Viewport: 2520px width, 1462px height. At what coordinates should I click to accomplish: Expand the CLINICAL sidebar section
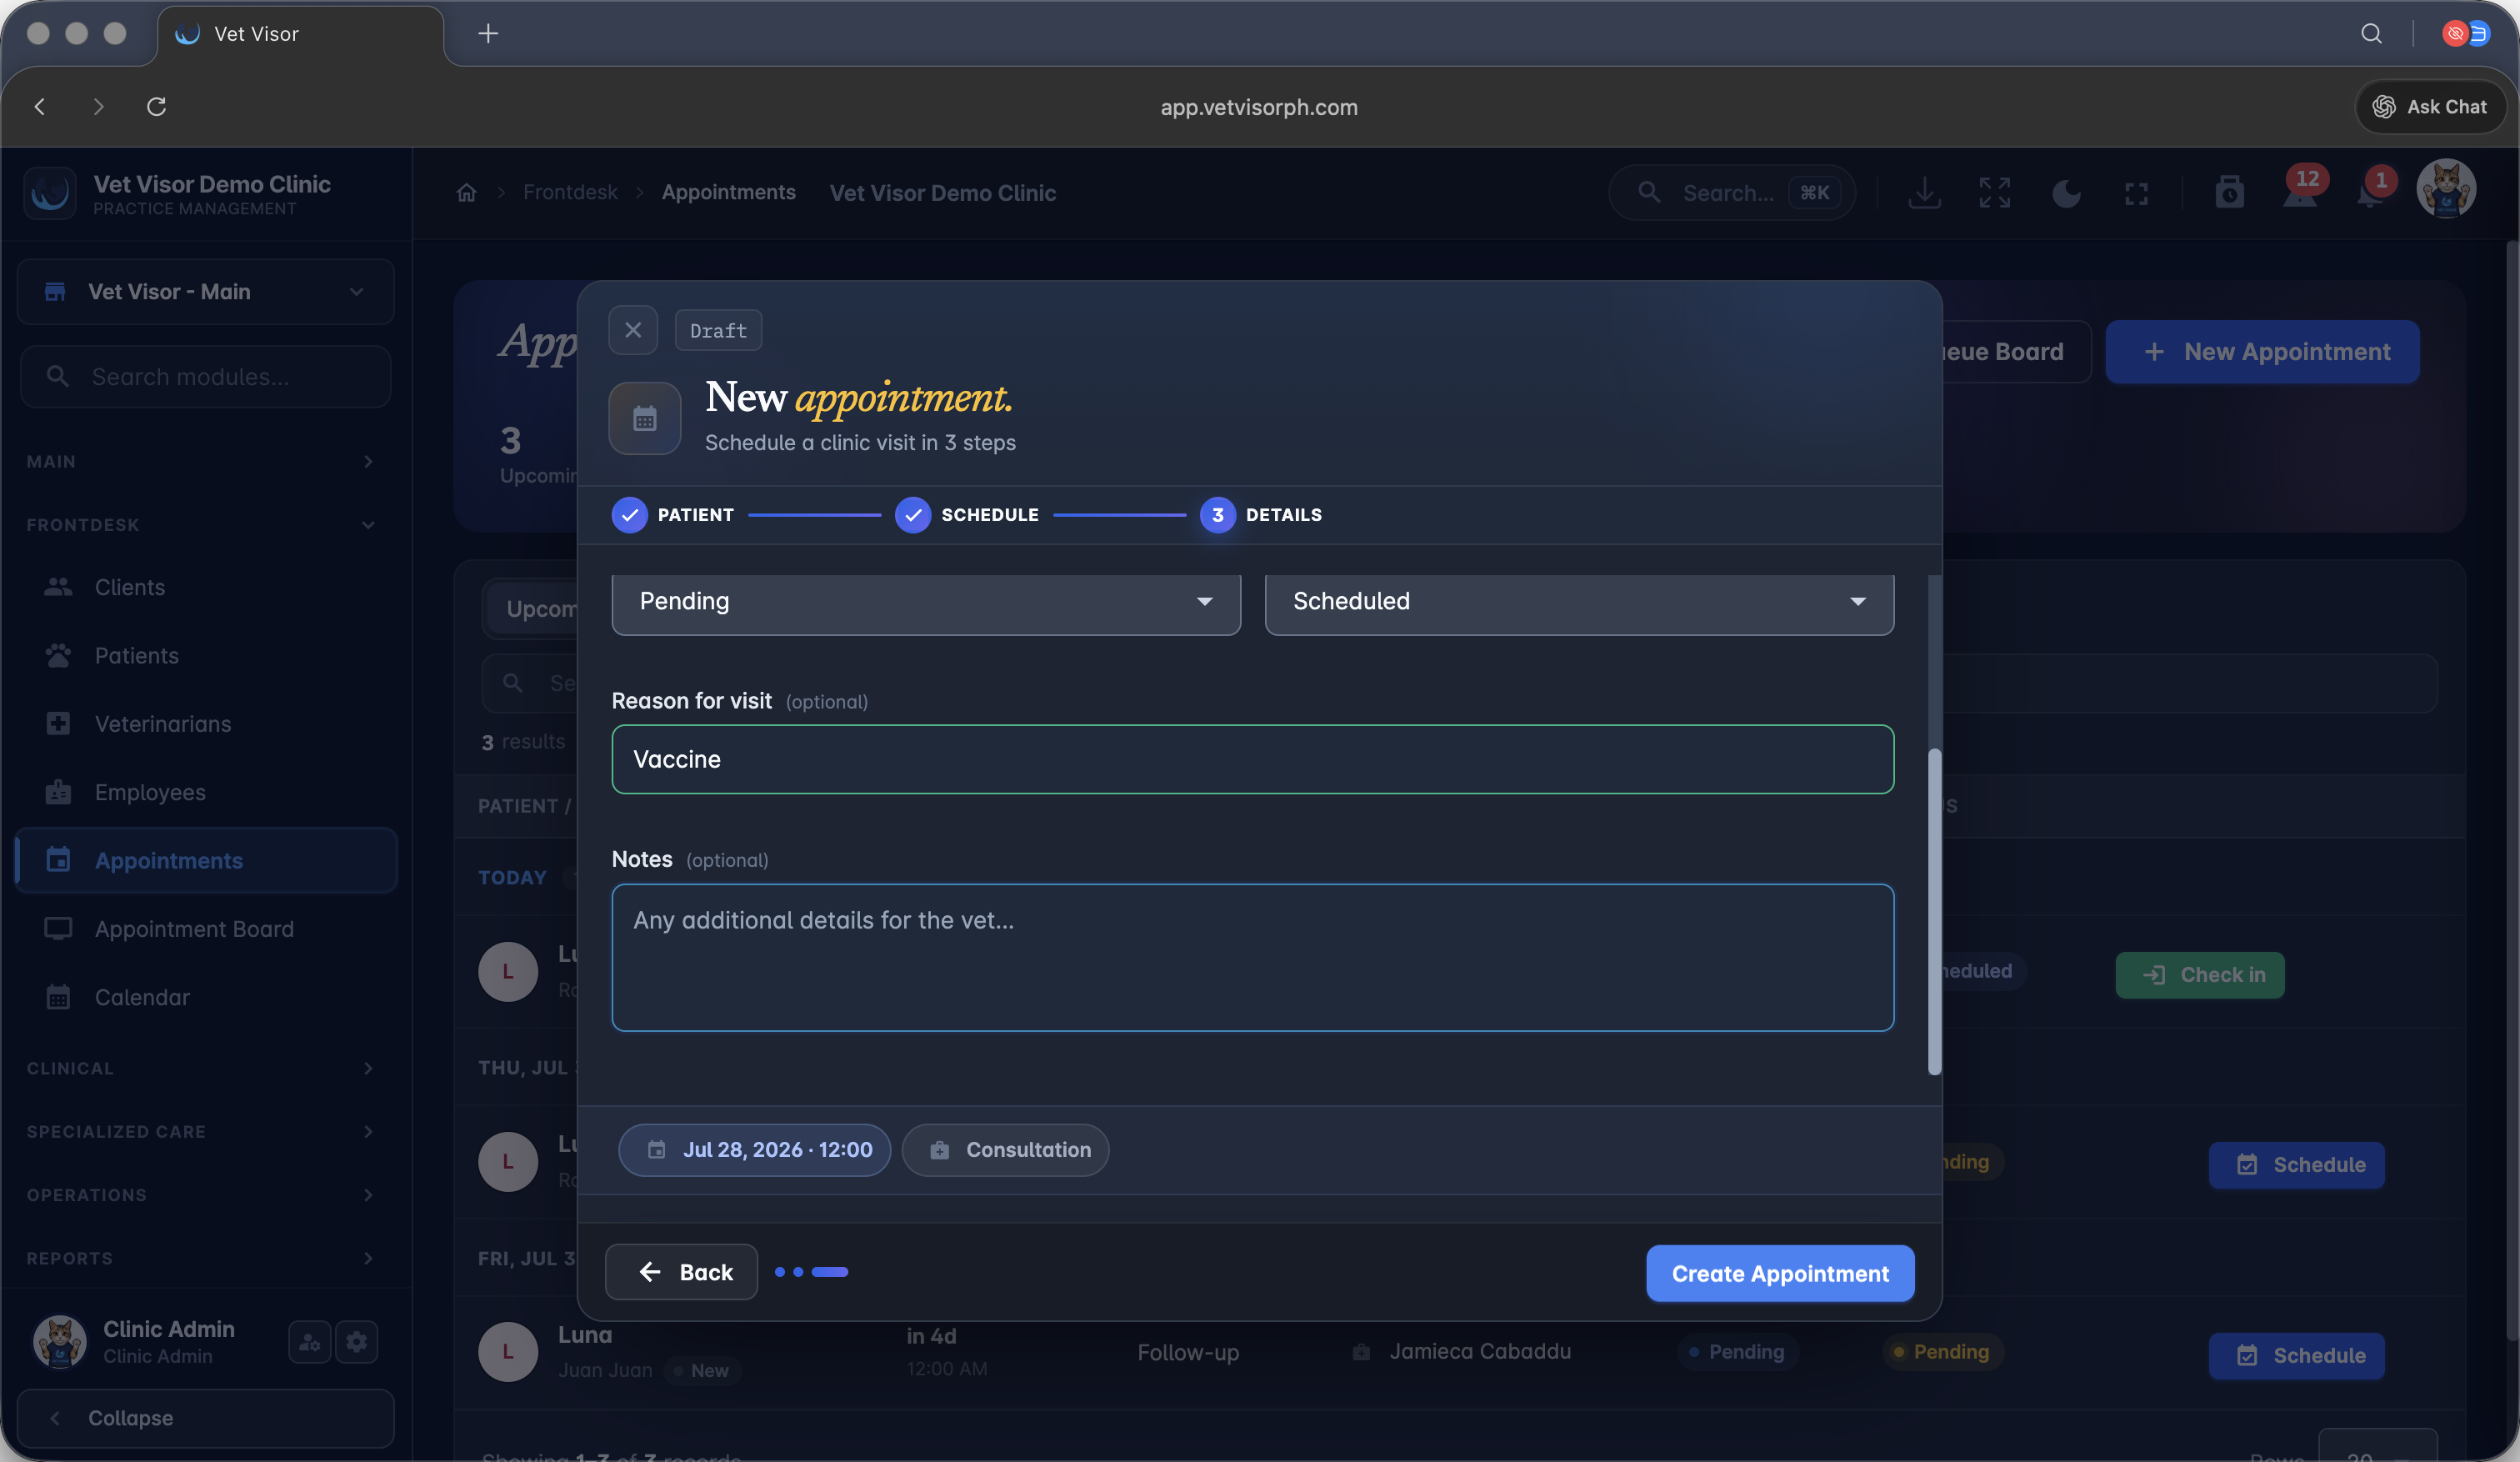click(200, 1068)
